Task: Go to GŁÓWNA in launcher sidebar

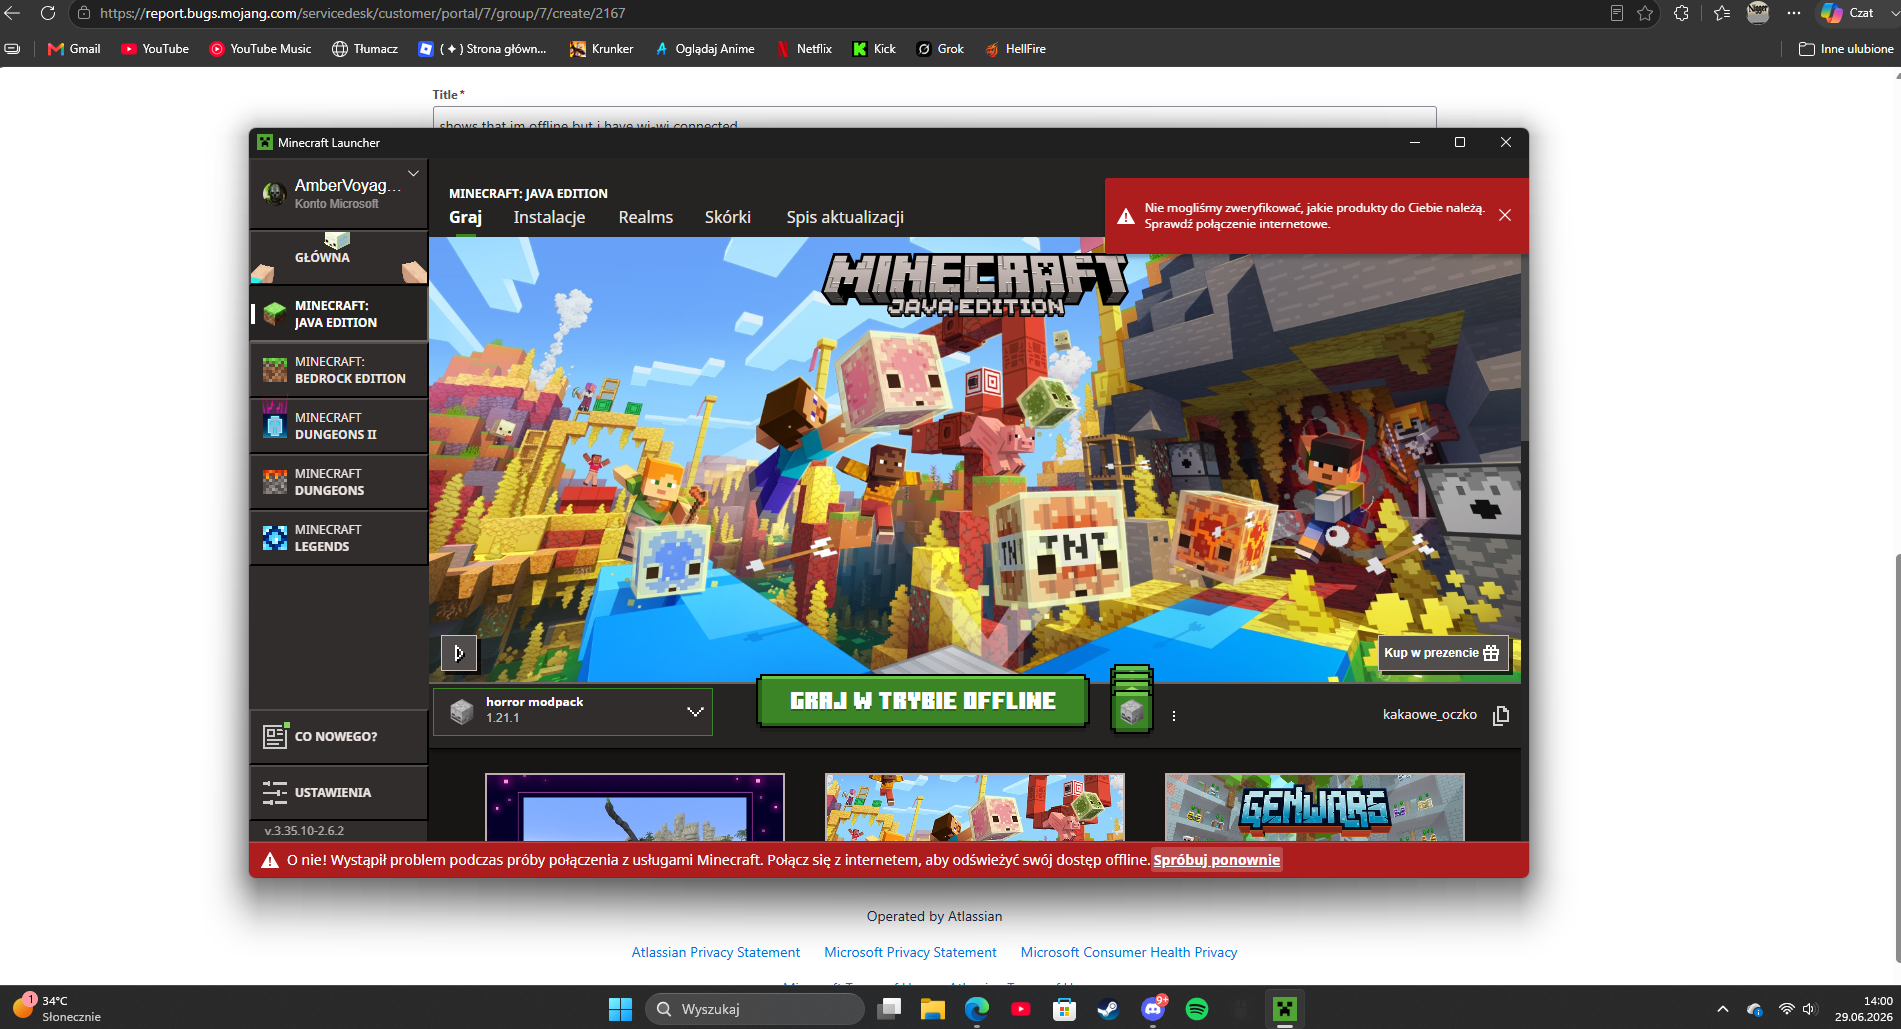Action: (x=339, y=257)
